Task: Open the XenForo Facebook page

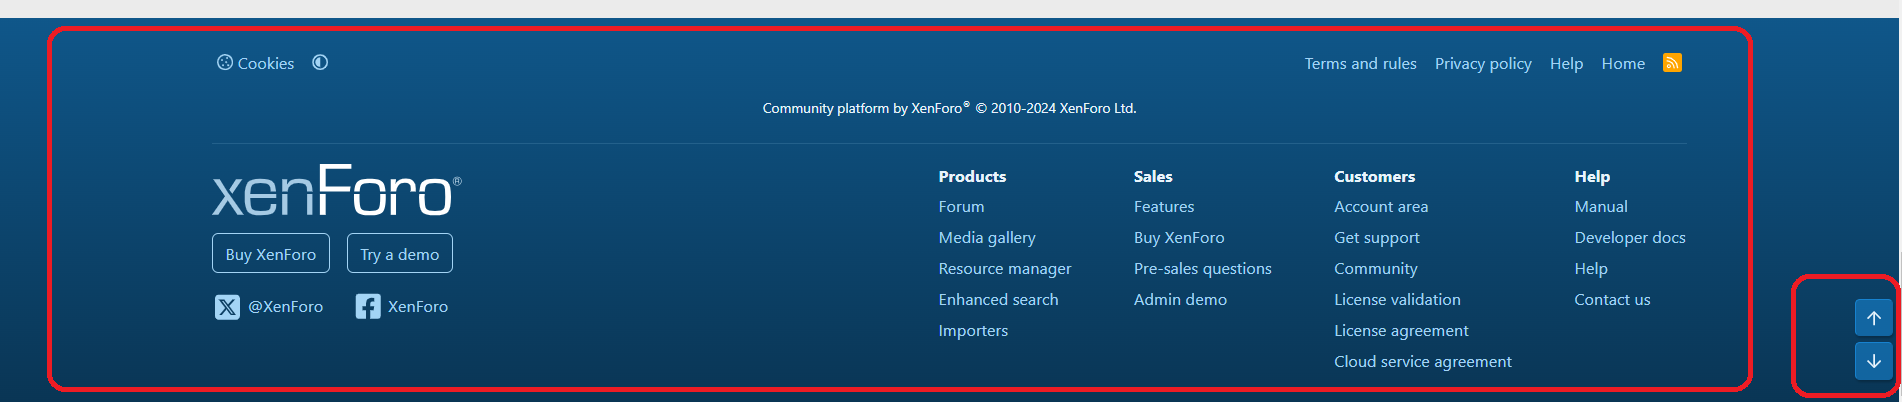Action: [402, 307]
